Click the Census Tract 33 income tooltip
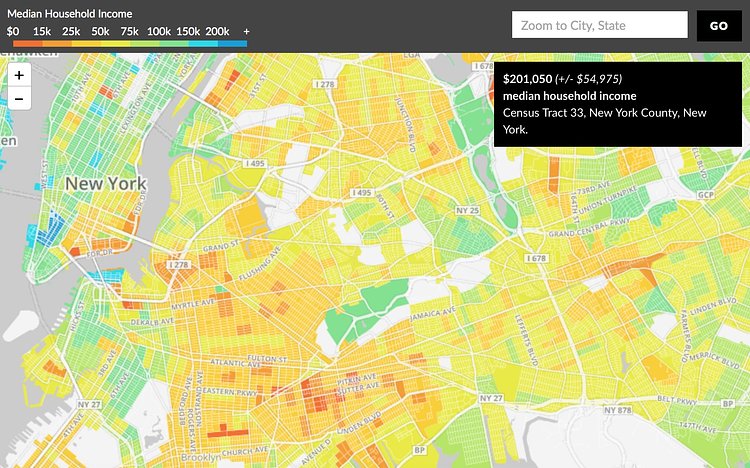Viewport: 750px width, 468px height. point(617,104)
